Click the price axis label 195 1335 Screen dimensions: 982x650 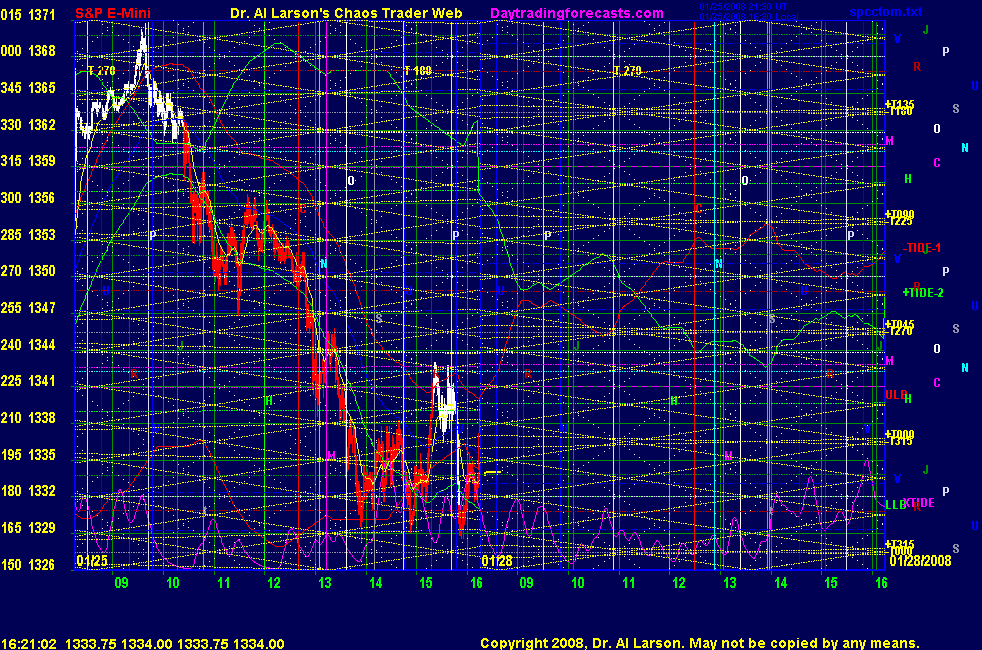coord(28,455)
